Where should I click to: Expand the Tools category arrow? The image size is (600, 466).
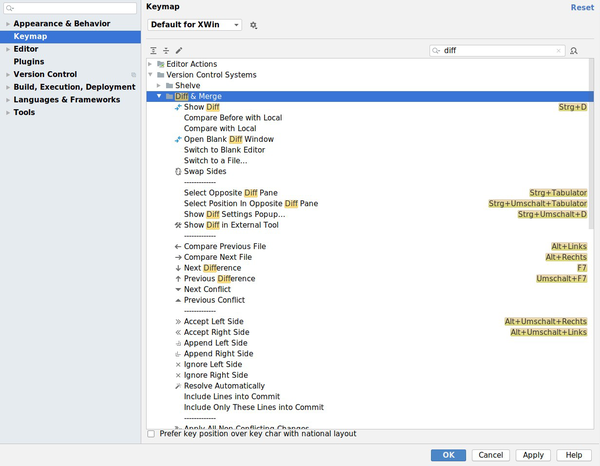pyautogui.click(x=8, y=112)
